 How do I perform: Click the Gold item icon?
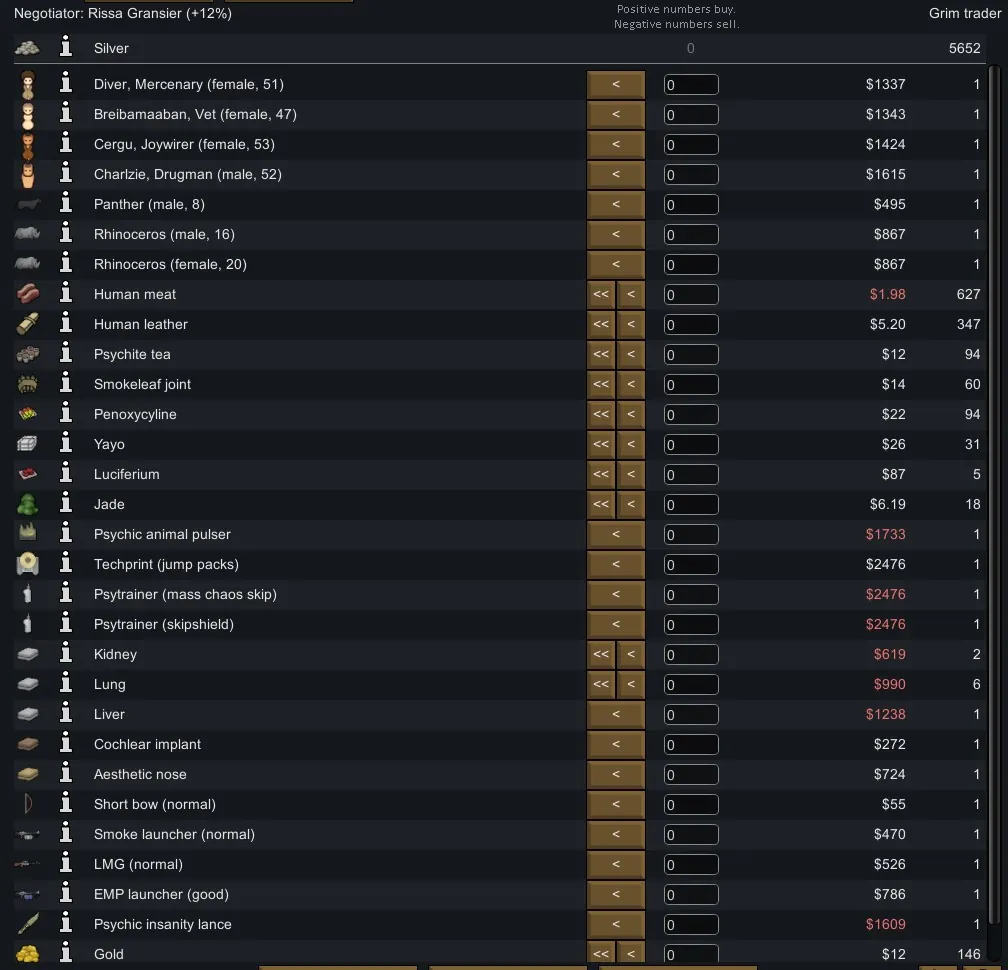[x=28, y=954]
